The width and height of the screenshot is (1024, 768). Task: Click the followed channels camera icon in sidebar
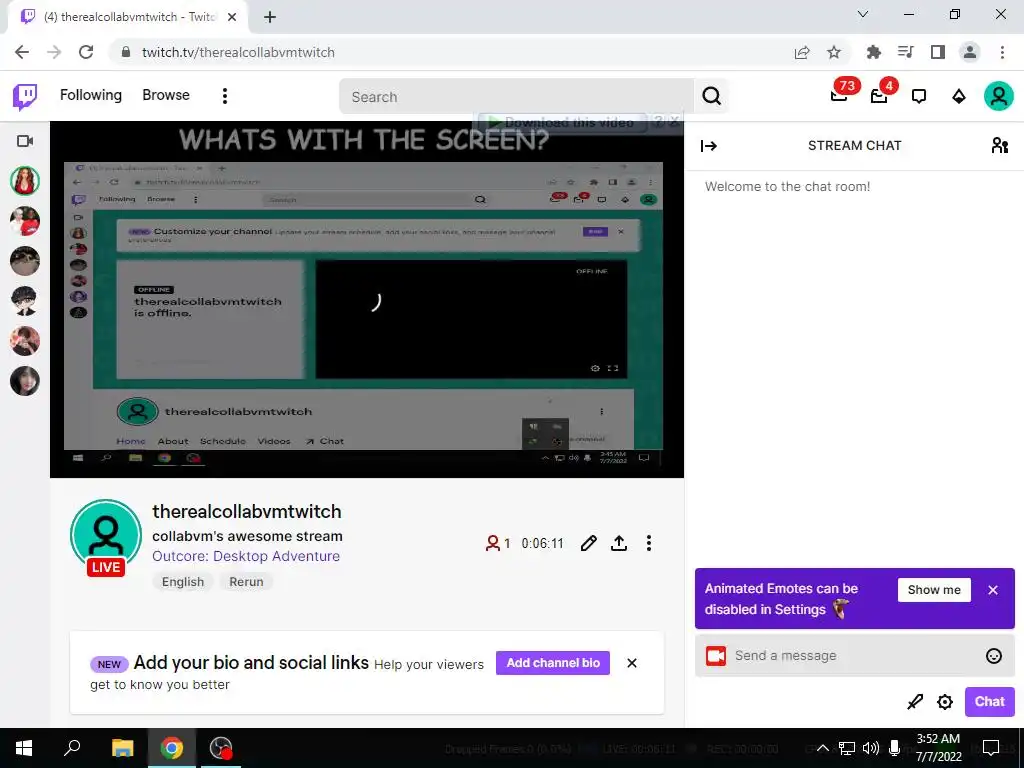25,141
